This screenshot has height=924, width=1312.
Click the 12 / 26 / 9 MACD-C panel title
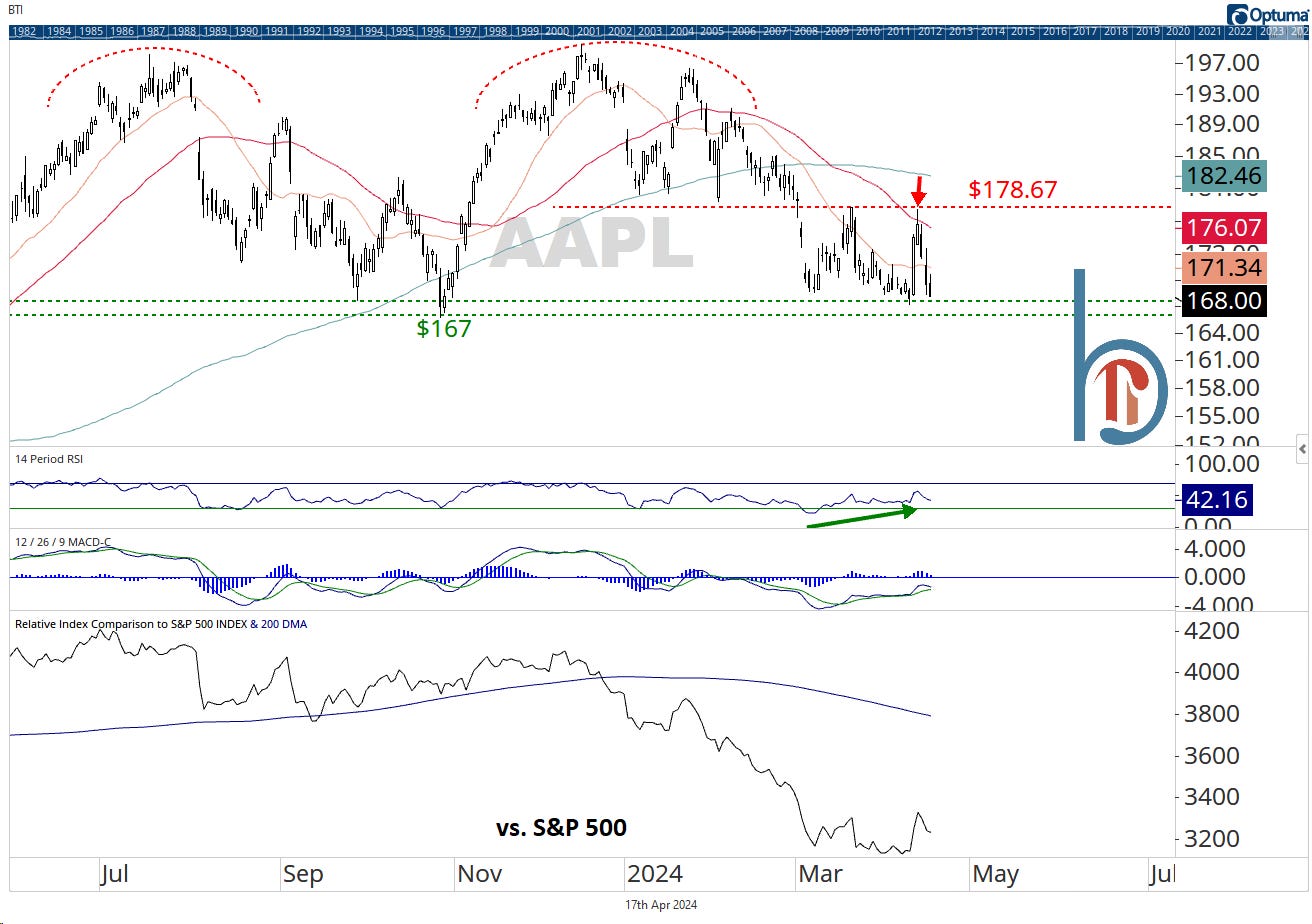(63, 542)
